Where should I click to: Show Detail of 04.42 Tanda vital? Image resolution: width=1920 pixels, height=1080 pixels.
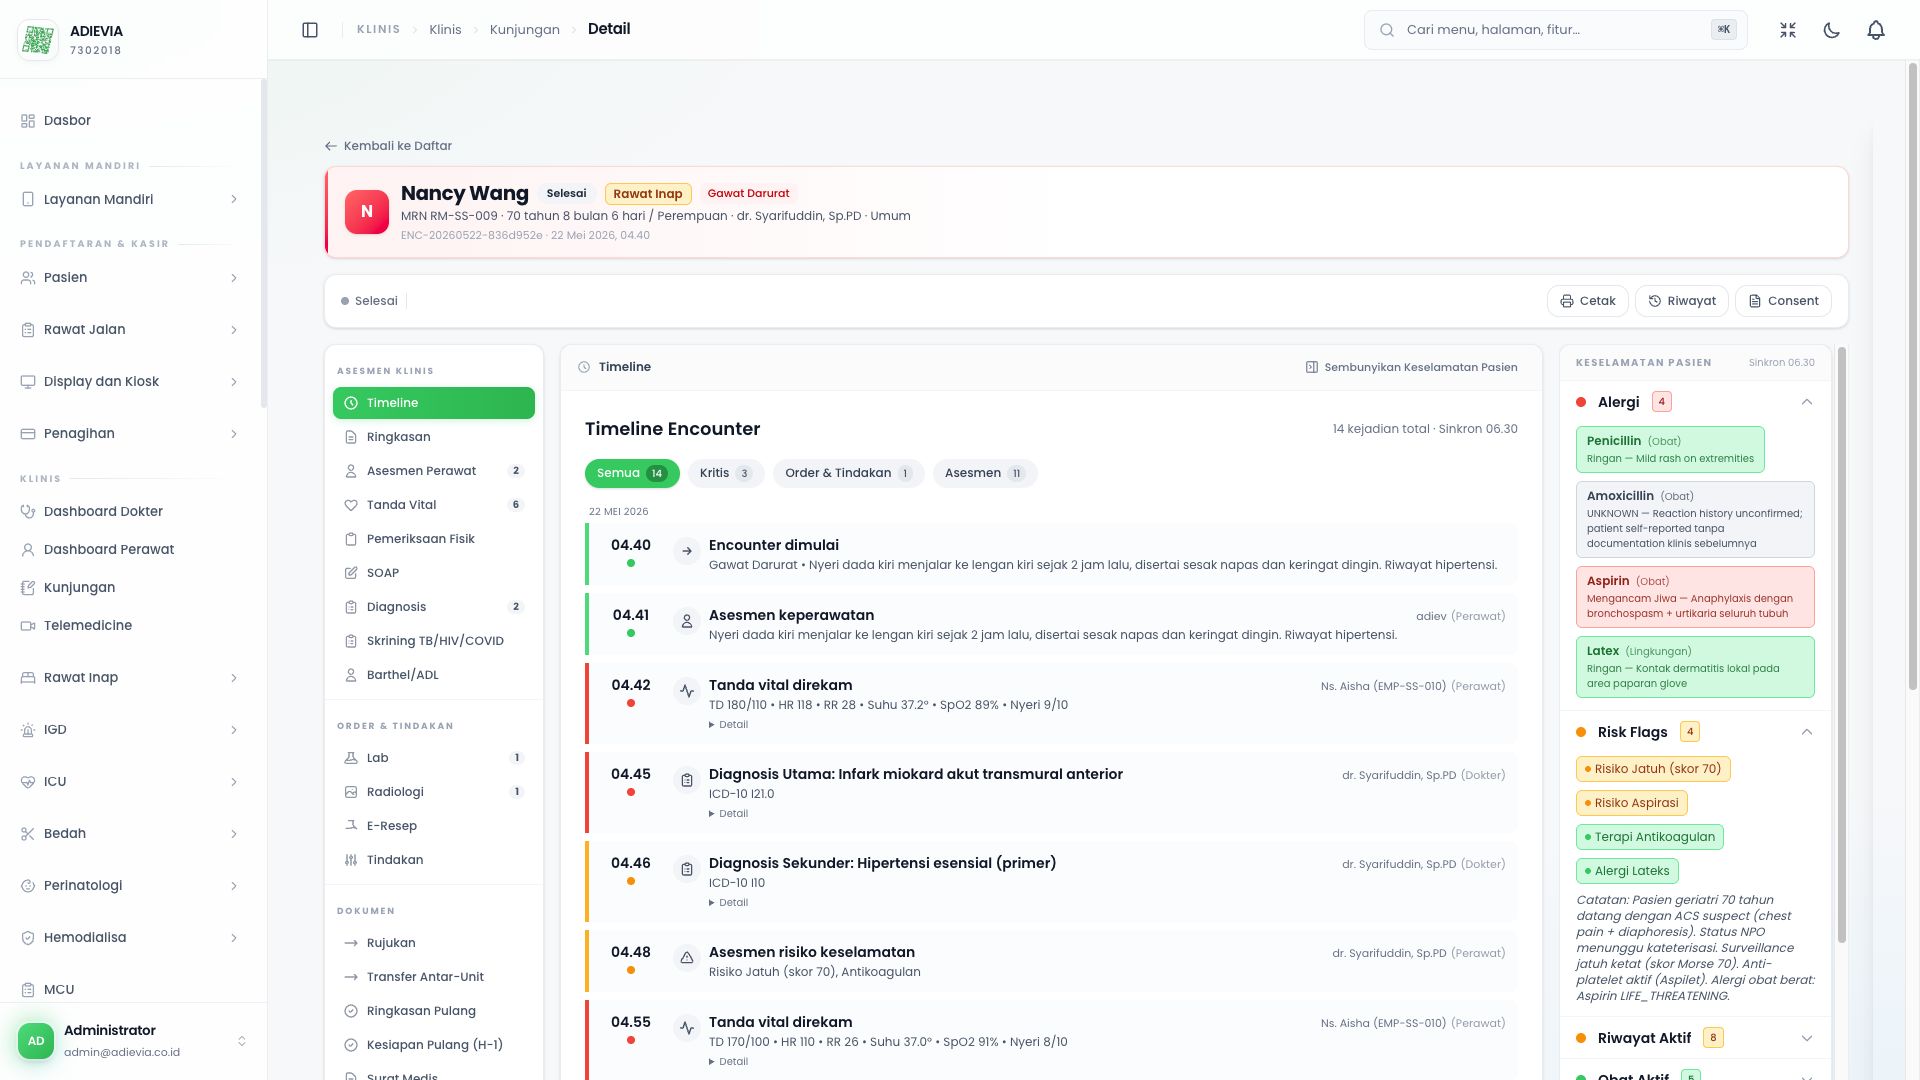tap(728, 725)
